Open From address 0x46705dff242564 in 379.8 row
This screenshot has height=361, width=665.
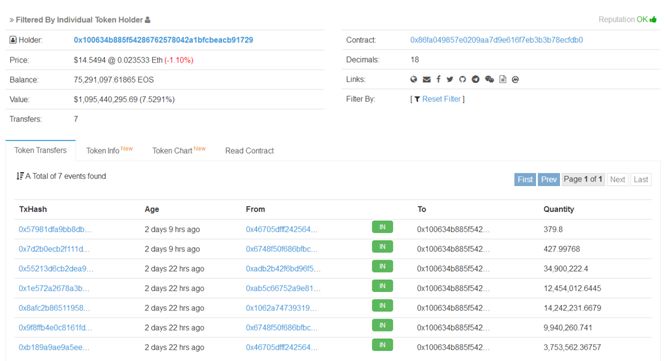click(x=281, y=229)
